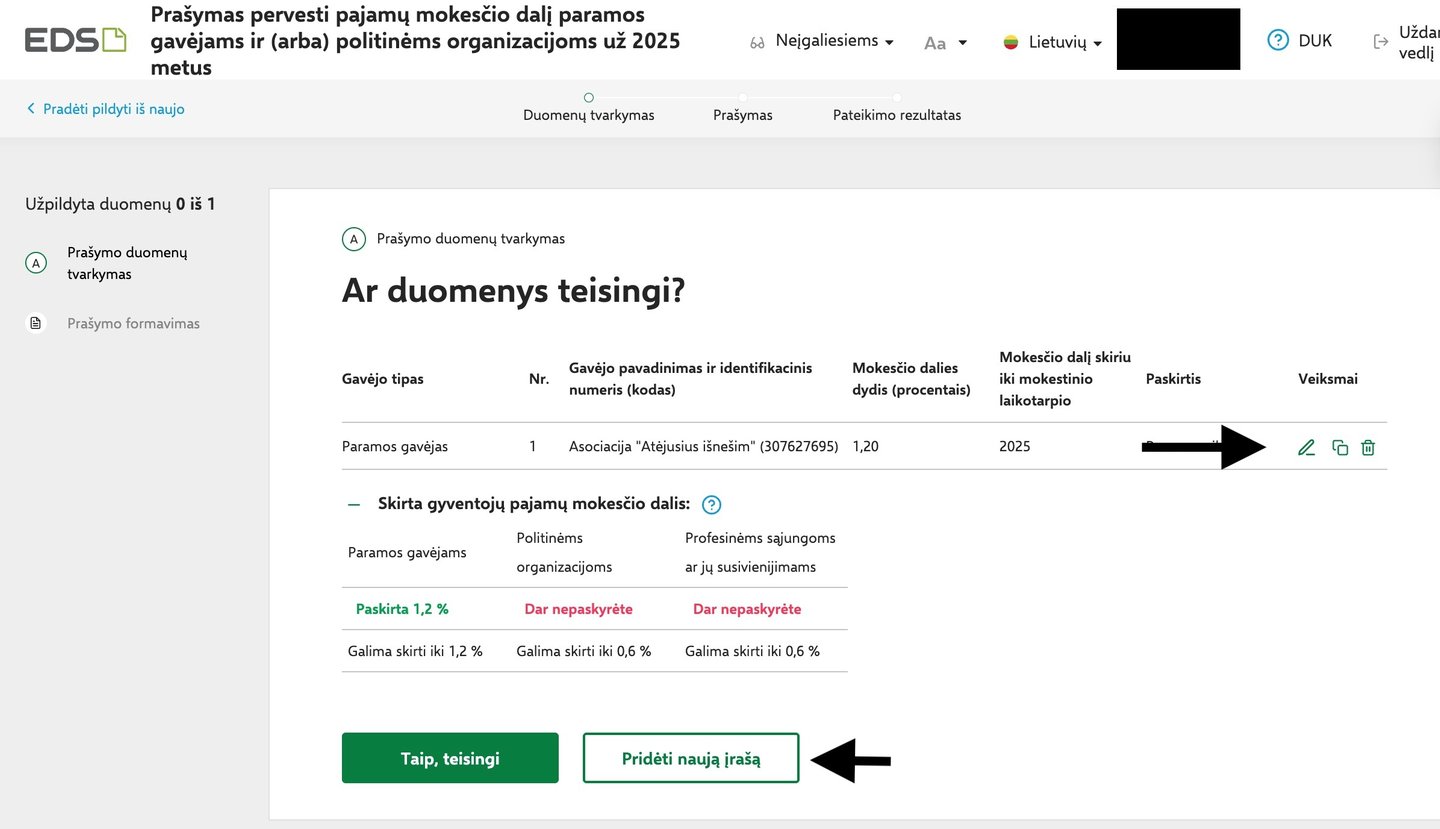Image resolution: width=1440 pixels, height=829 pixels.
Task: Select the Duomenų tvarkymas step
Action: 588,115
